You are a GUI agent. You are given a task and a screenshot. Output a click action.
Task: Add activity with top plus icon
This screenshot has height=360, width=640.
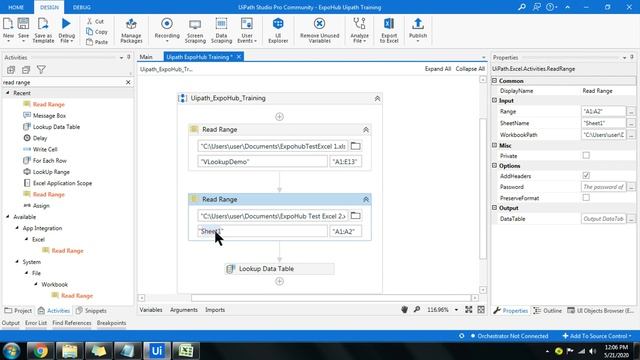pyautogui.click(x=279, y=117)
